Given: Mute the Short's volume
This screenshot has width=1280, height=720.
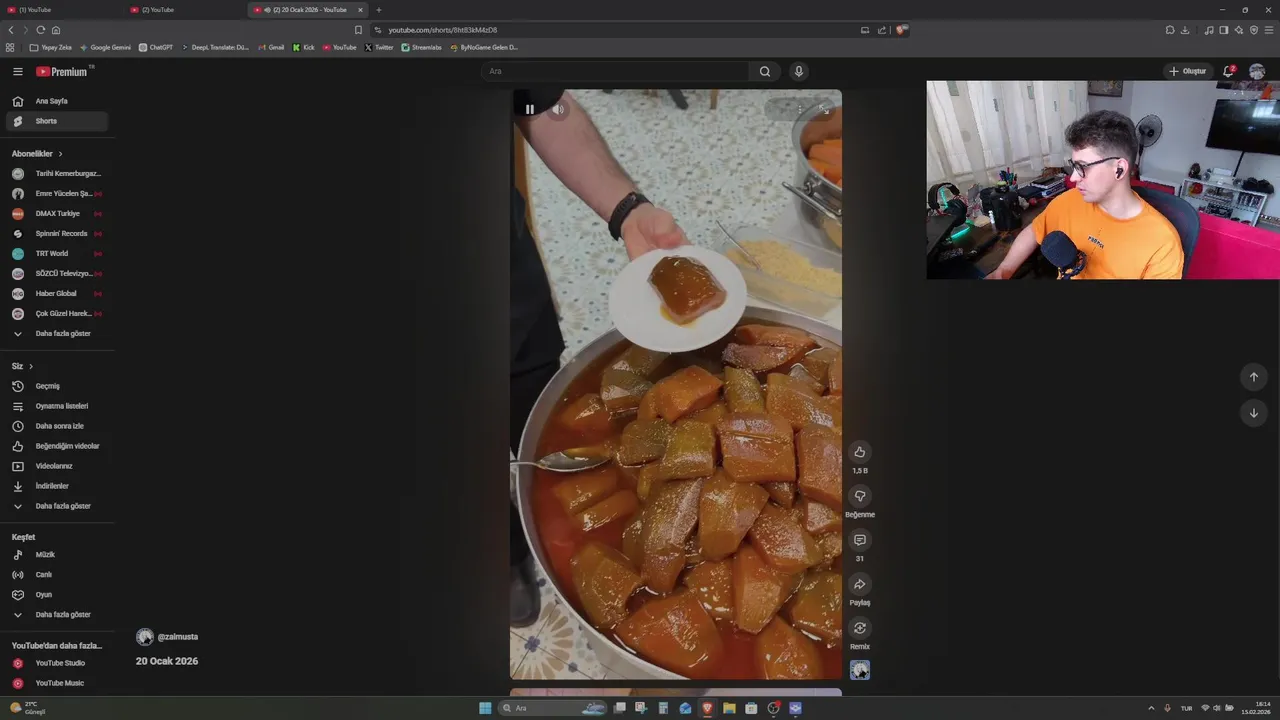Looking at the screenshot, I should (558, 109).
